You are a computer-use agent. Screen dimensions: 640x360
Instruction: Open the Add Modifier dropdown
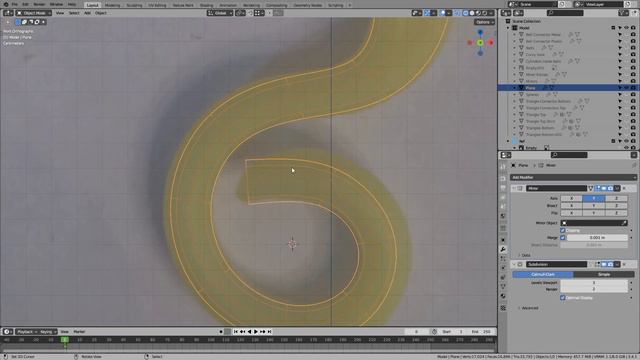573,178
